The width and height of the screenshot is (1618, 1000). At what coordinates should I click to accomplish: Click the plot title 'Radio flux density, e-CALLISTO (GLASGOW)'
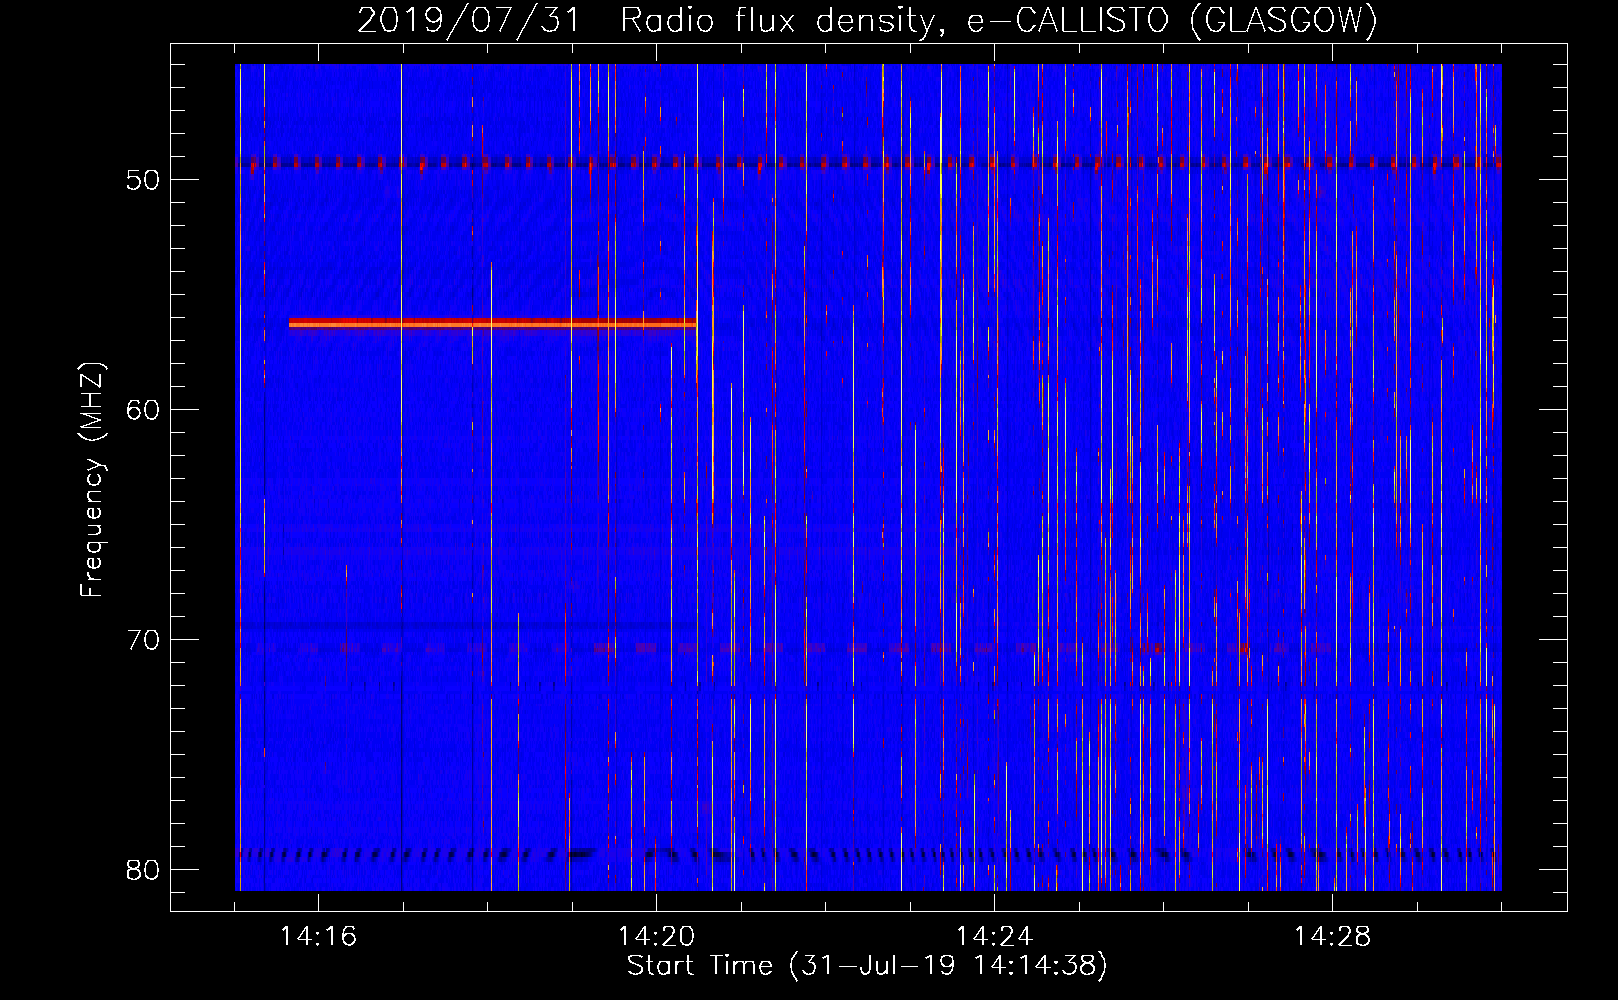pyautogui.click(x=999, y=20)
